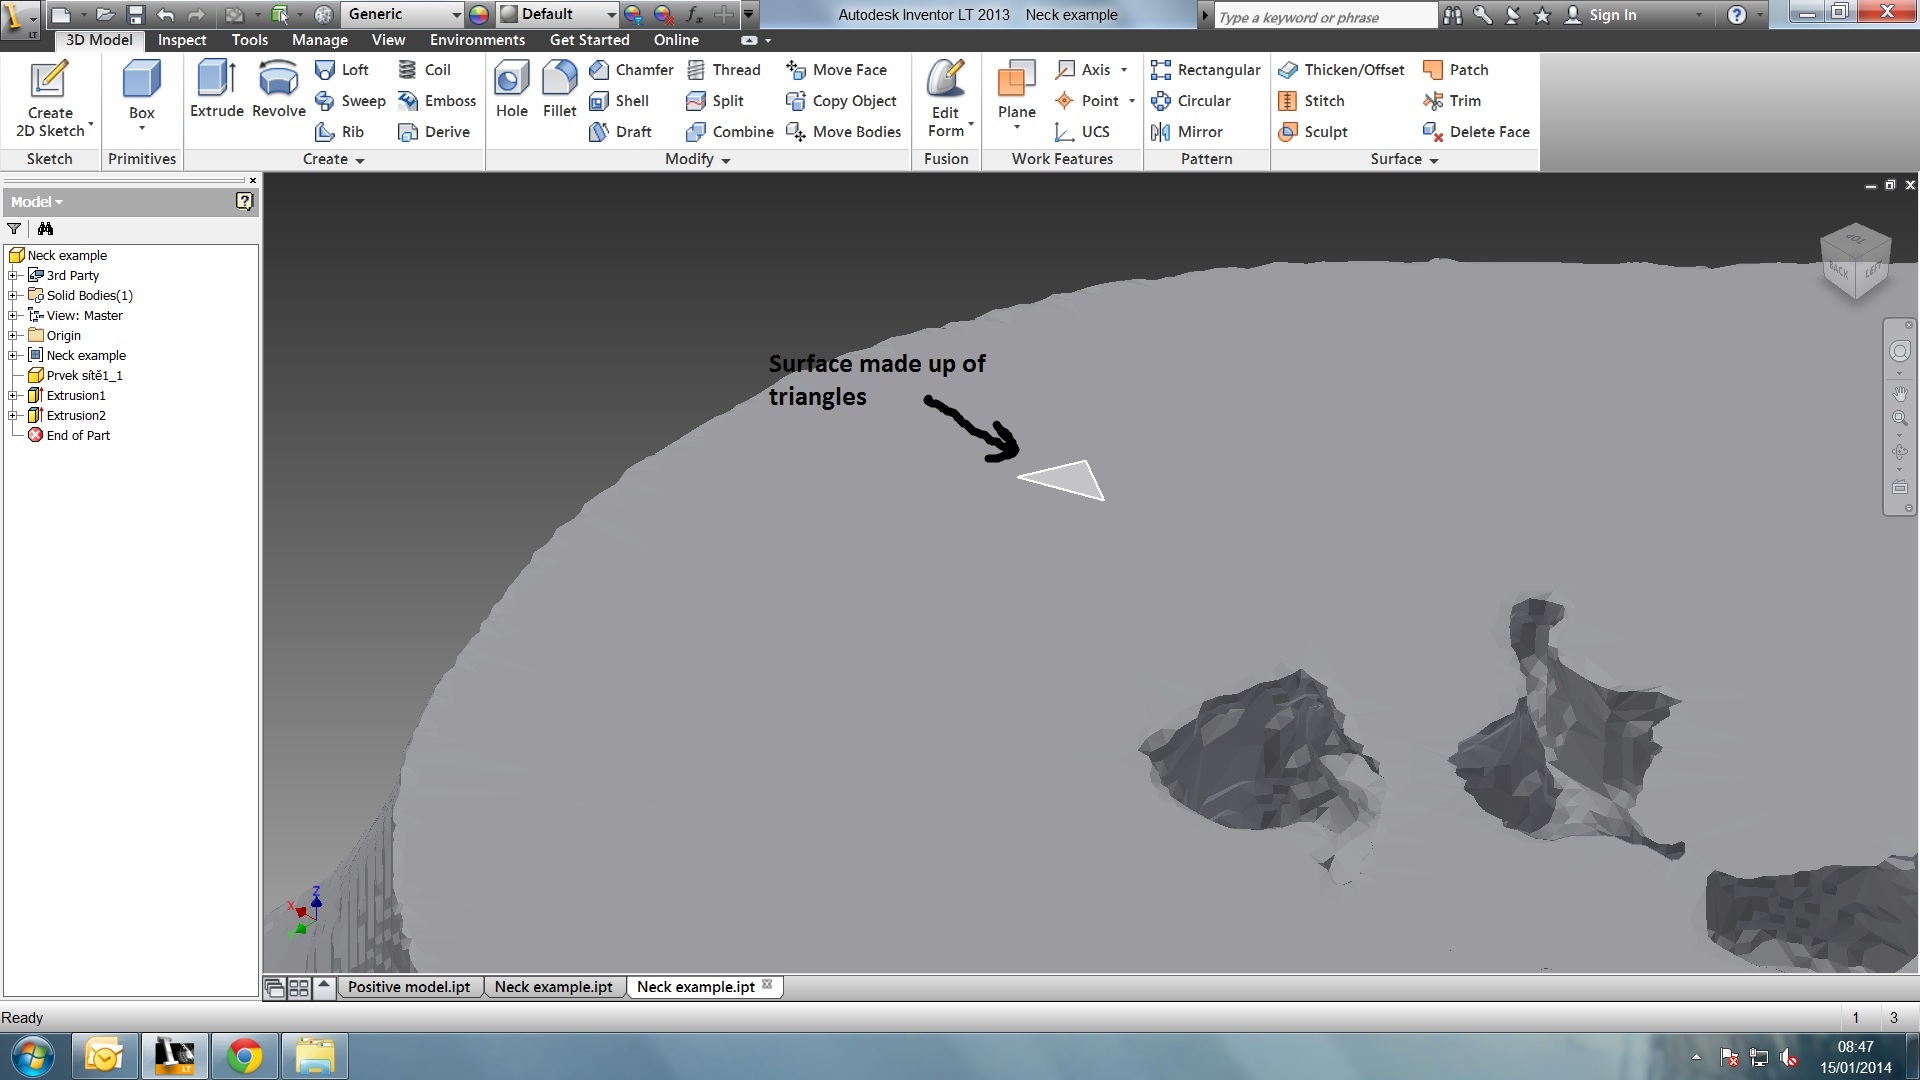Switch to the Inspect ribbon tab
The image size is (1920, 1080).
point(182,40)
